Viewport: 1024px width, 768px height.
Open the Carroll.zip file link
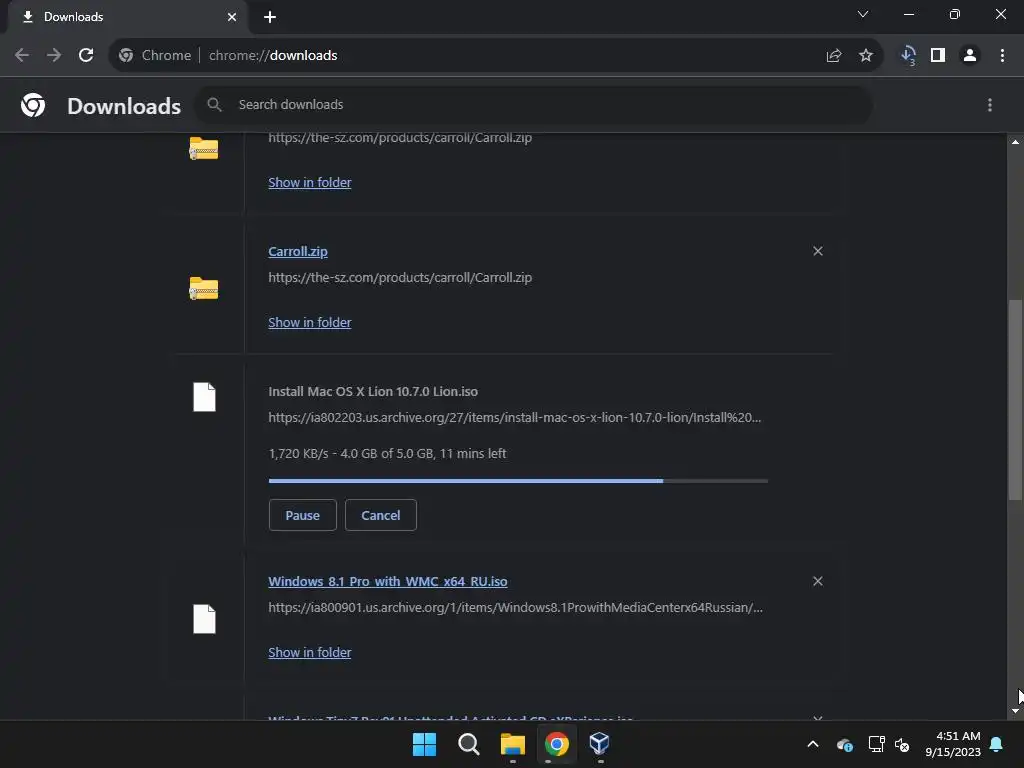[298, 251]
